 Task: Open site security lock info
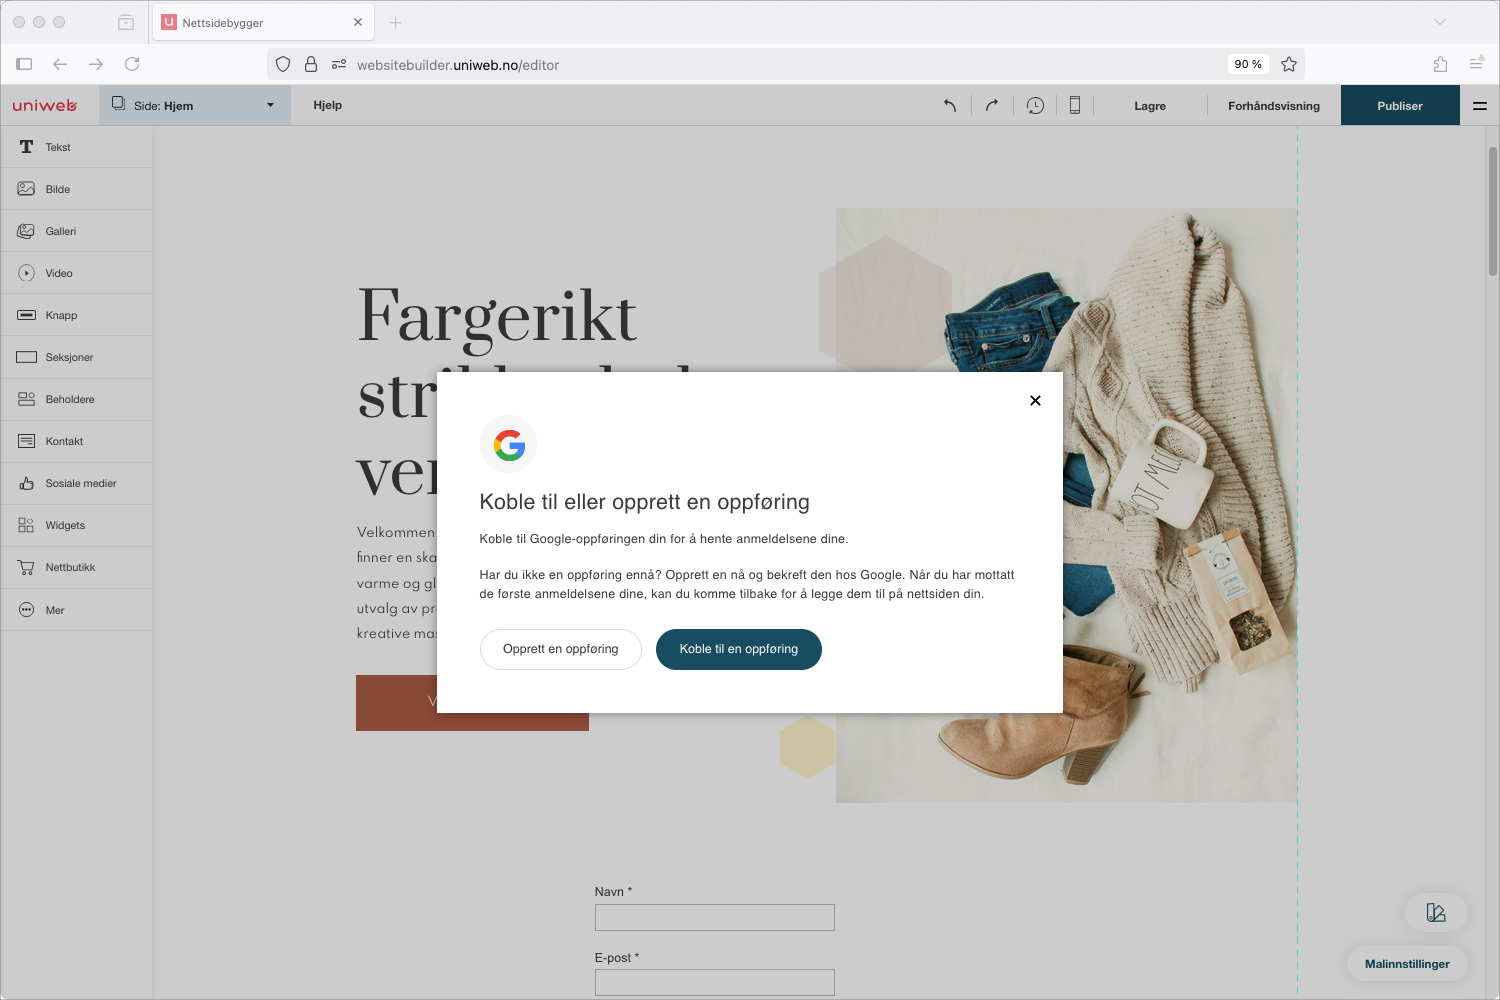point(311,64)
